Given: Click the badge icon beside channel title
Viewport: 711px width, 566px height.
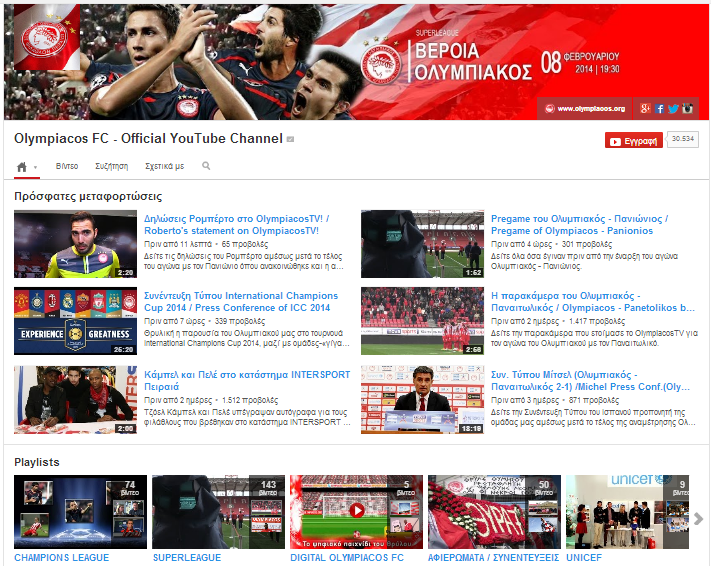Looking at the screenshot, I should (290, 139).
